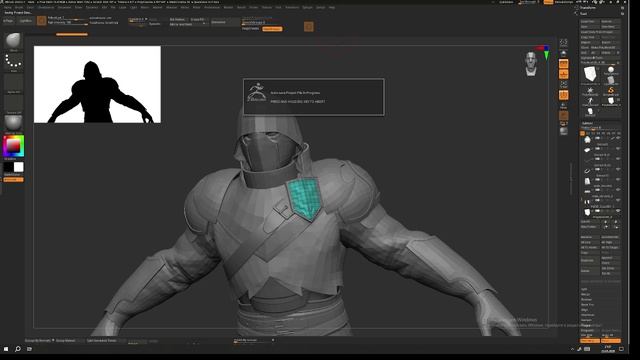This screenshot has width=640, height=360.
Task: Expand the Bevel Pro section
Action: (587, 304)
